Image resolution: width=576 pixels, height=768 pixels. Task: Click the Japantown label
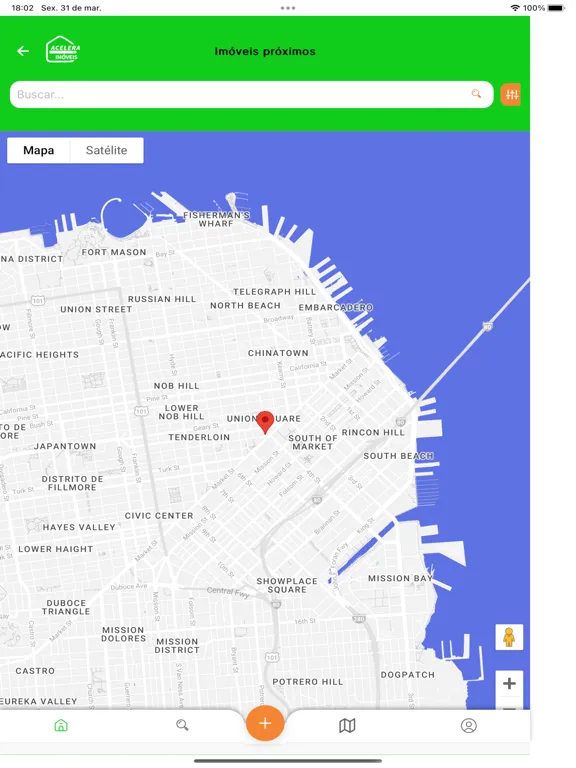click(65, 446)
